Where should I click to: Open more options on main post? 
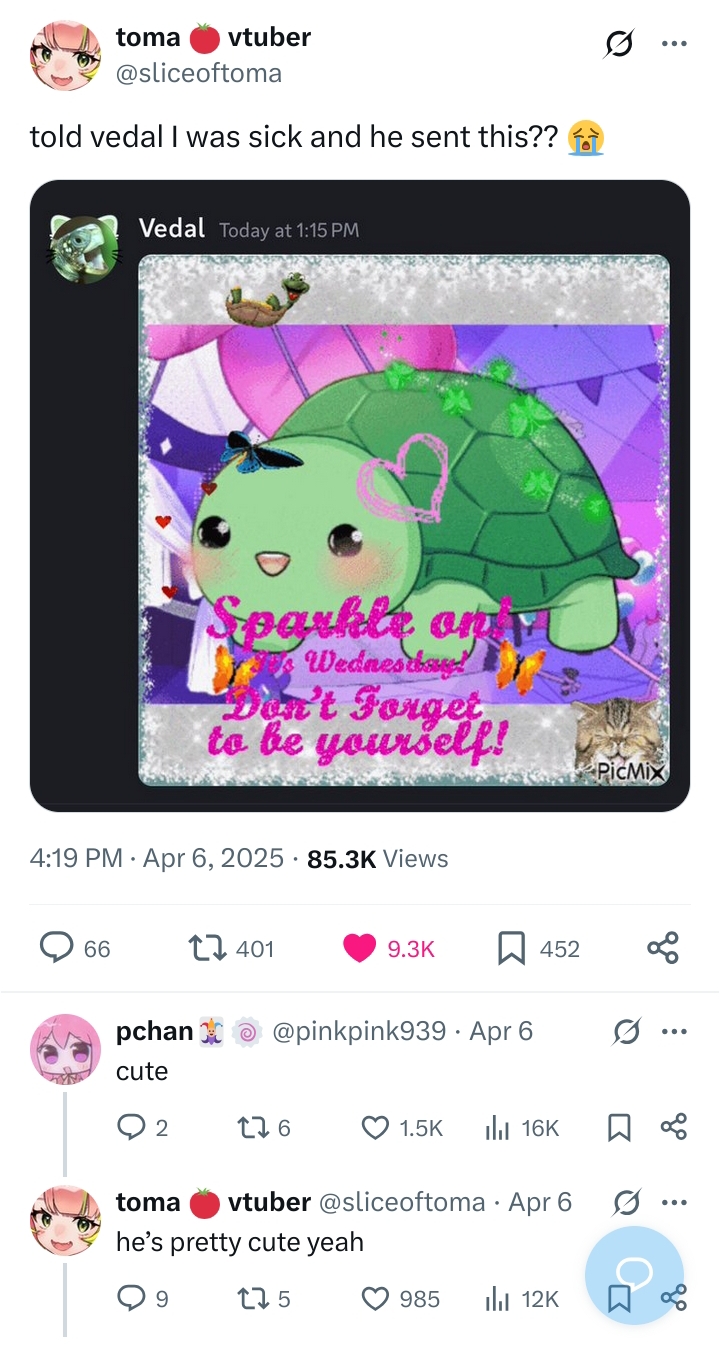click(675, 45)
